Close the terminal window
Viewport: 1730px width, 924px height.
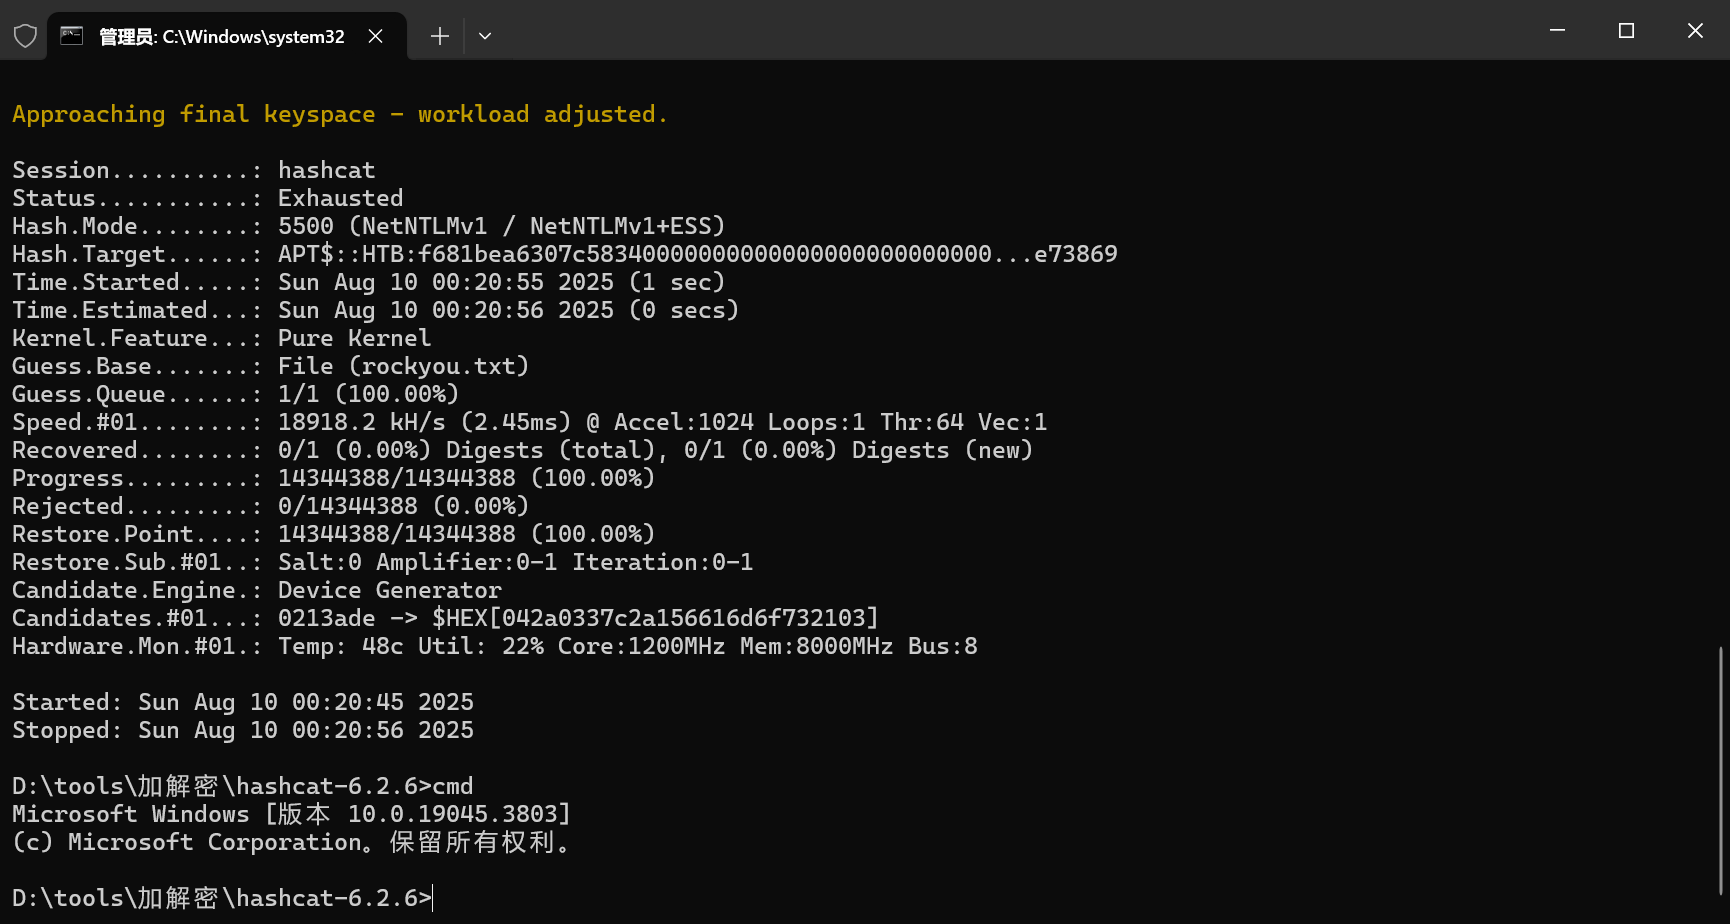(1695, 31)
